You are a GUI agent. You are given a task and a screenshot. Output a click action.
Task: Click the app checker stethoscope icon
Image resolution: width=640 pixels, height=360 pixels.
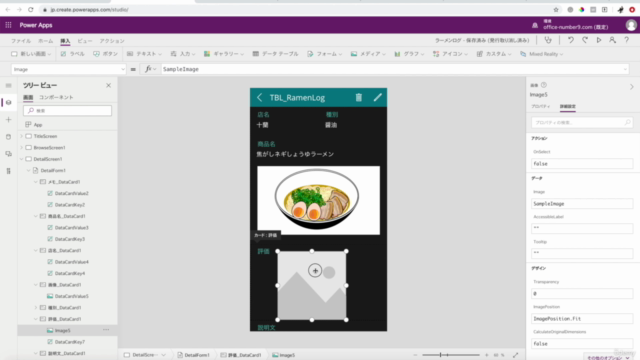(x=548, y=40)
